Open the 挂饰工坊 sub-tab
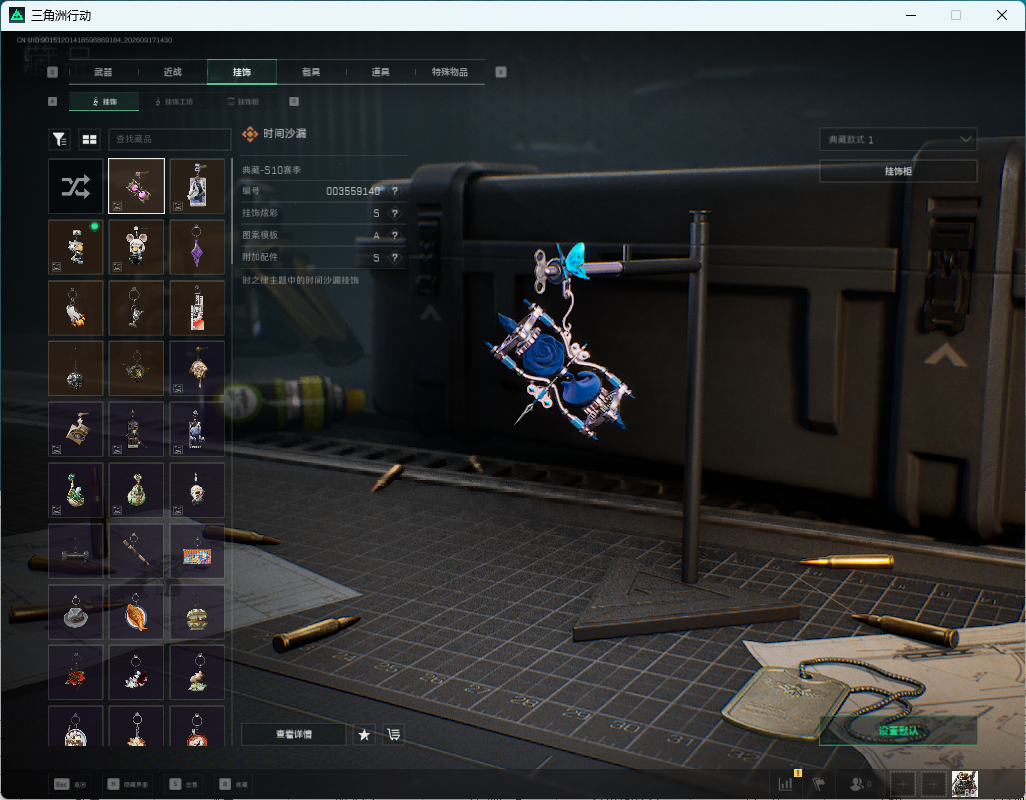 click(174, 101)
